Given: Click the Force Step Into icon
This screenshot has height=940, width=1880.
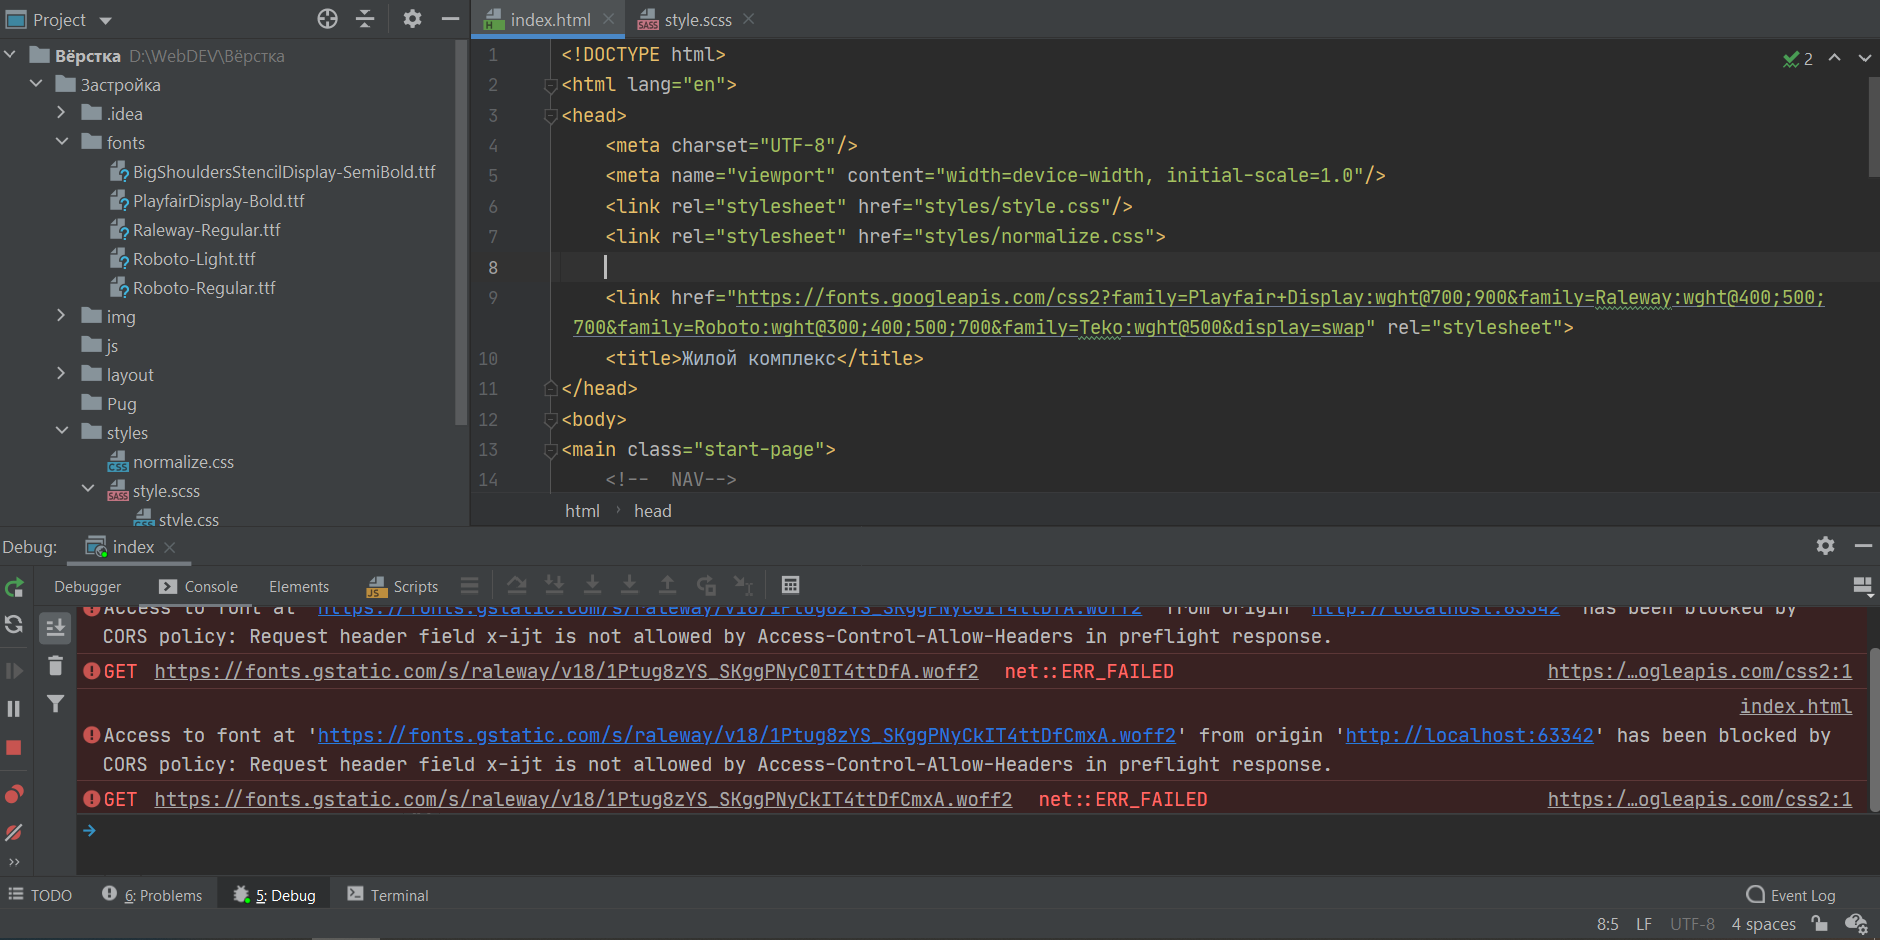Looking at the screenshot, I should pyautogui.click(x=592, y=586).
